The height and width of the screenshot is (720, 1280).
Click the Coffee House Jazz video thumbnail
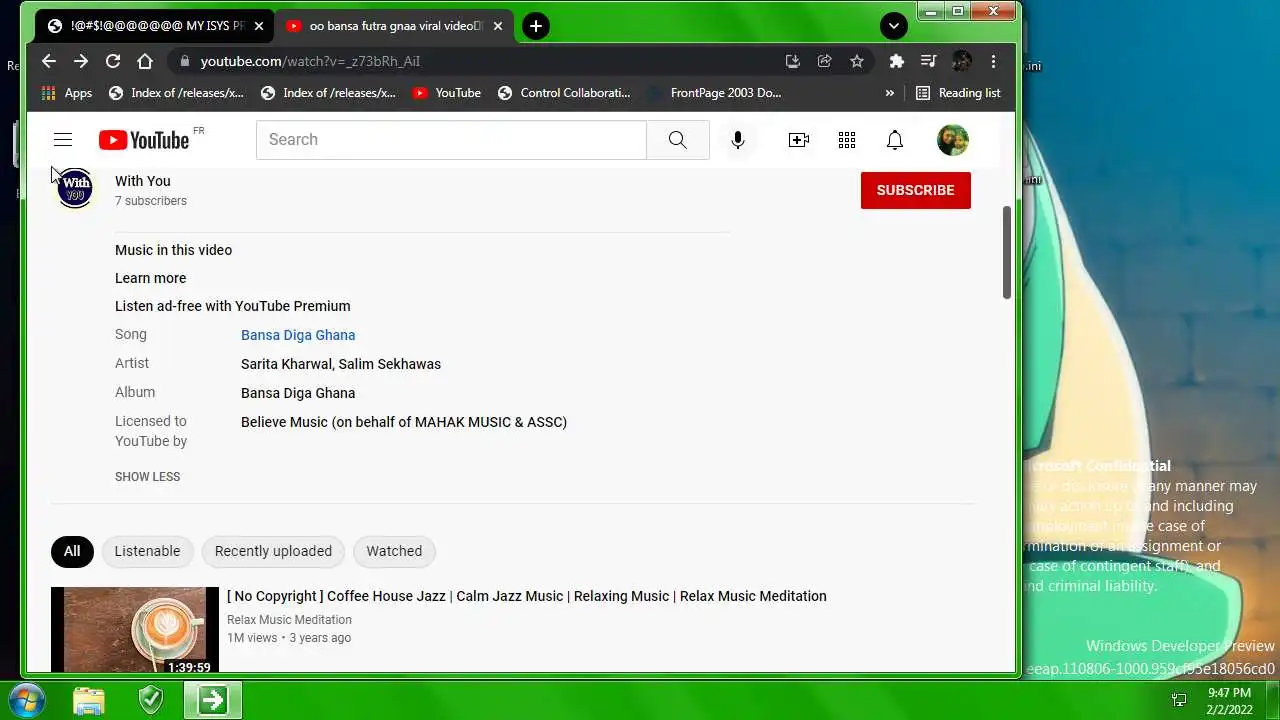click(135, 630)
